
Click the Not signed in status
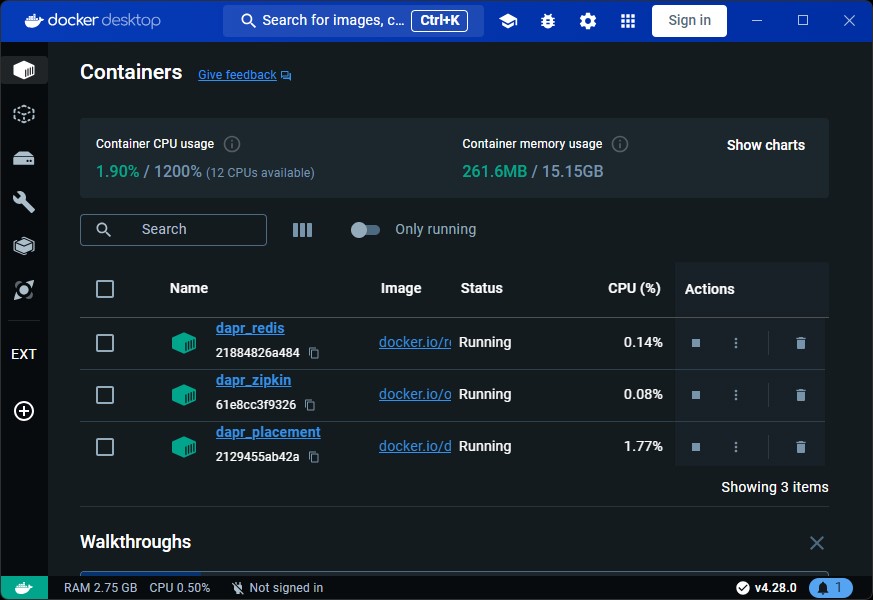277,588
